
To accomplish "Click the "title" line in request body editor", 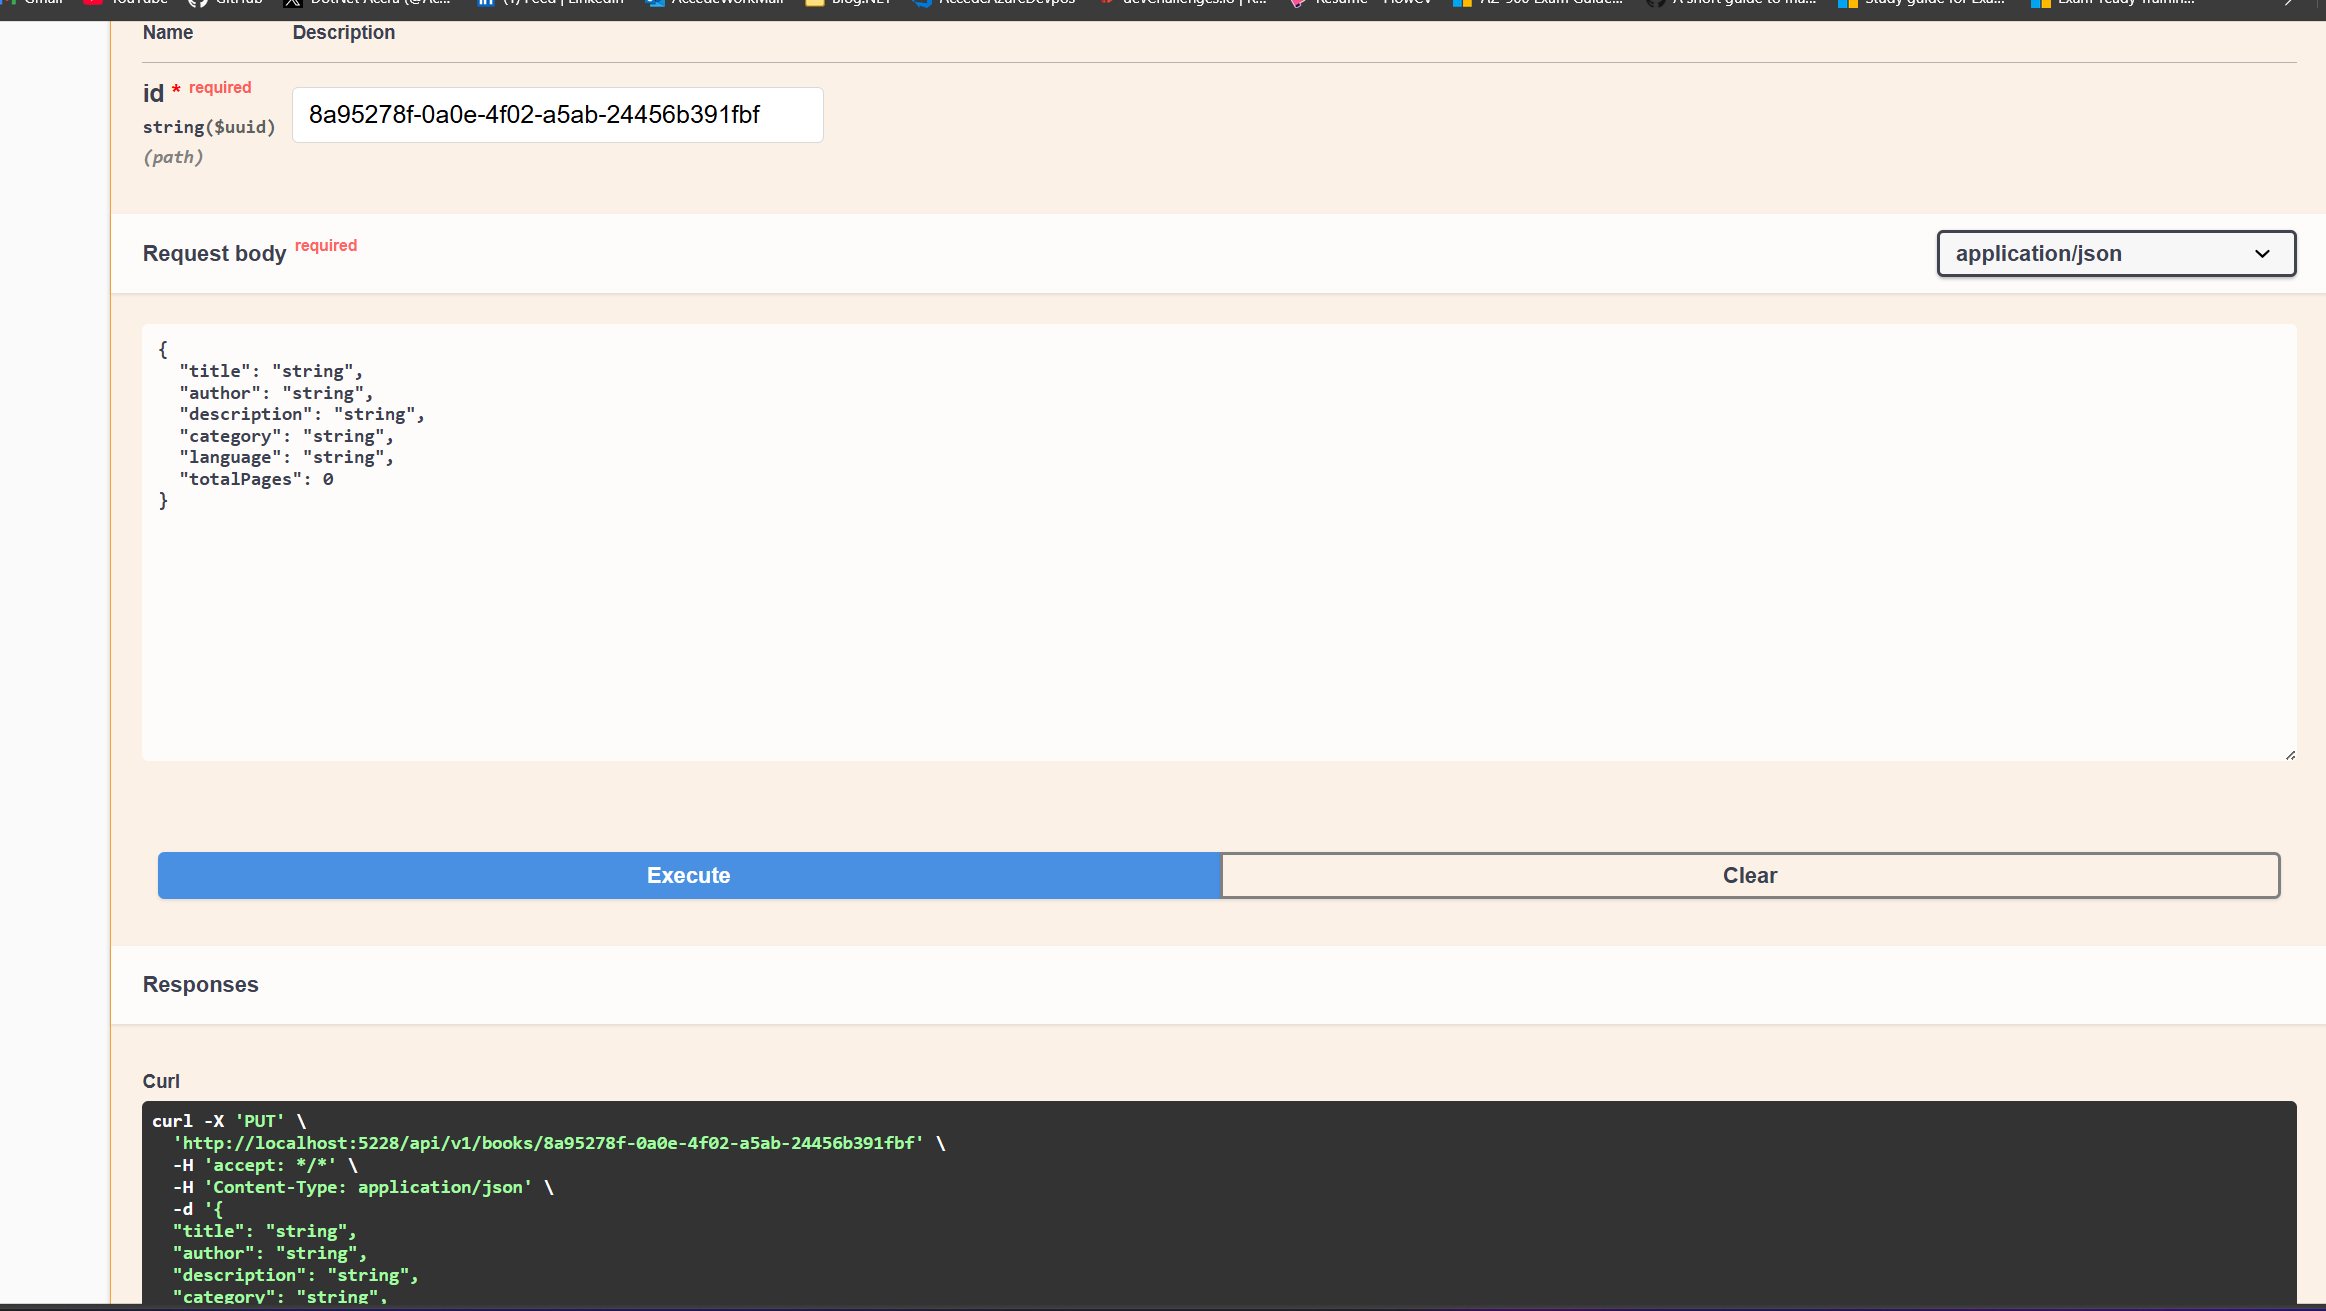I will [271, 371].
